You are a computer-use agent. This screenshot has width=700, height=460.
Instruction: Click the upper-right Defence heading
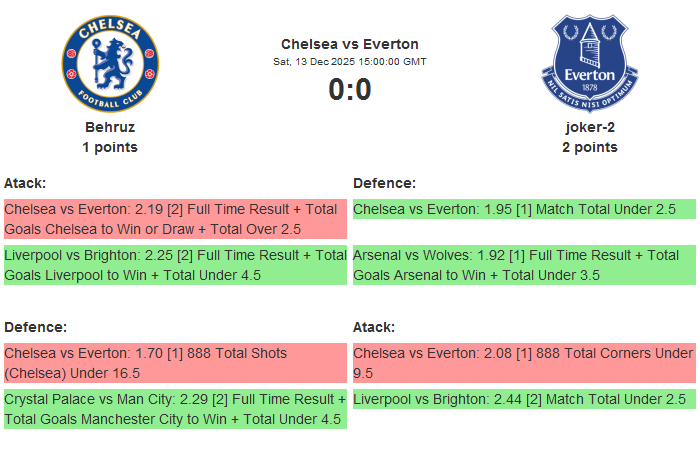coord(384,183)
